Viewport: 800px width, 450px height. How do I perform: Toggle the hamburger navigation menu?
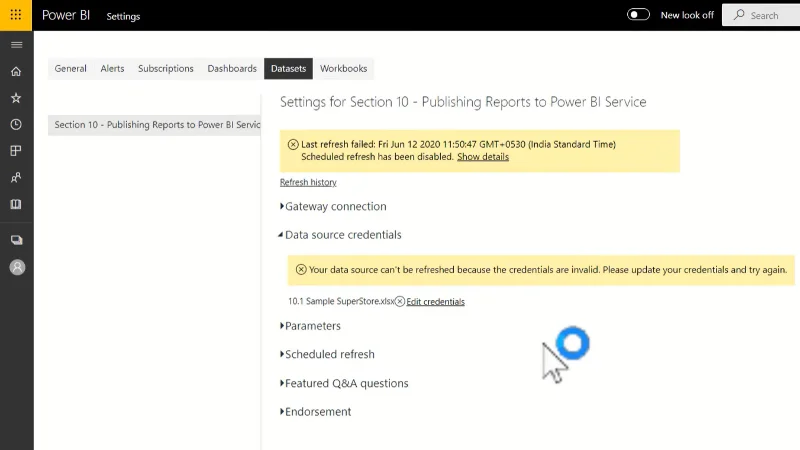tap(16, 45)
